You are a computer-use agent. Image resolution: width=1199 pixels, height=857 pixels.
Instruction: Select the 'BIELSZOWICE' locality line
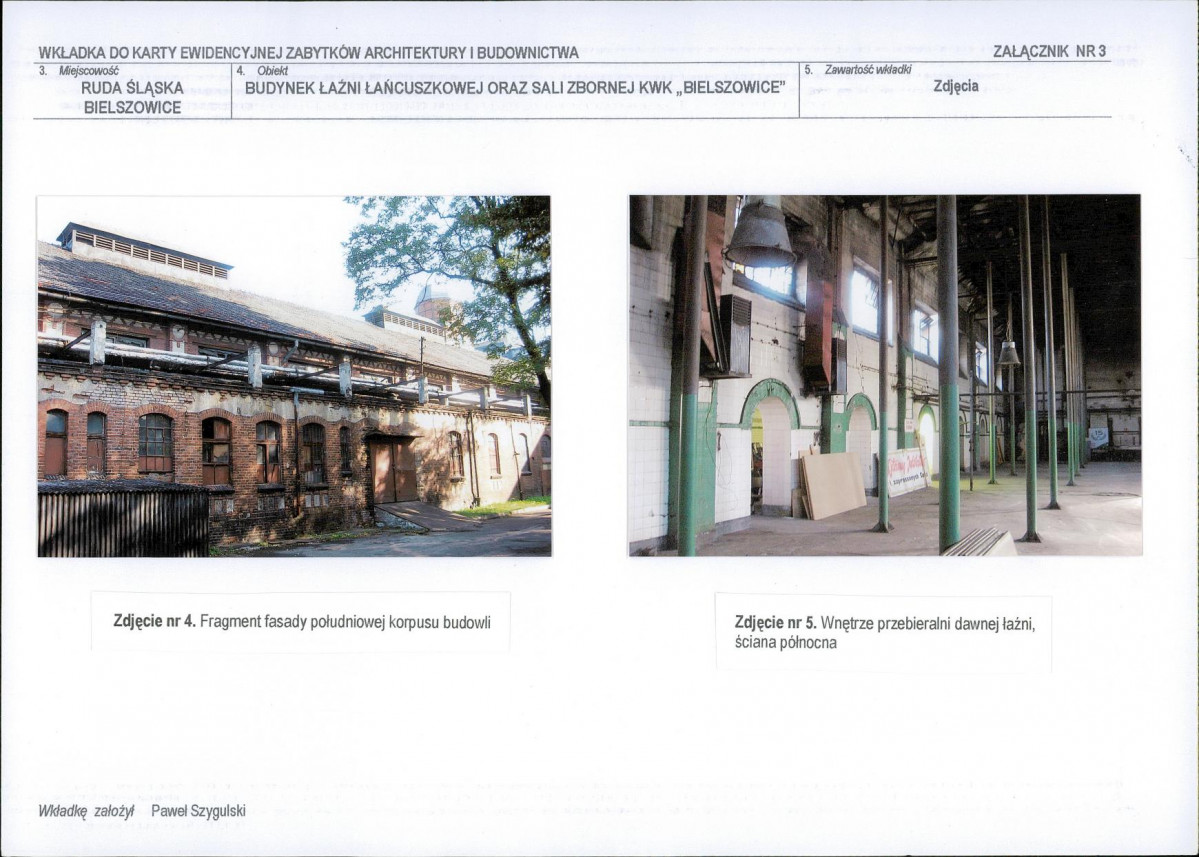[132, 108]
